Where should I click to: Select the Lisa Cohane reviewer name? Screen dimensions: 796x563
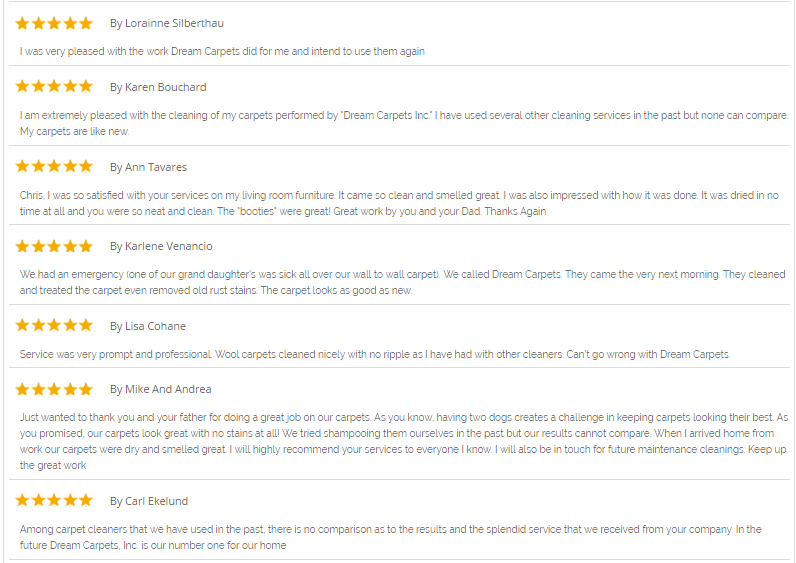(x=148, y=326)
